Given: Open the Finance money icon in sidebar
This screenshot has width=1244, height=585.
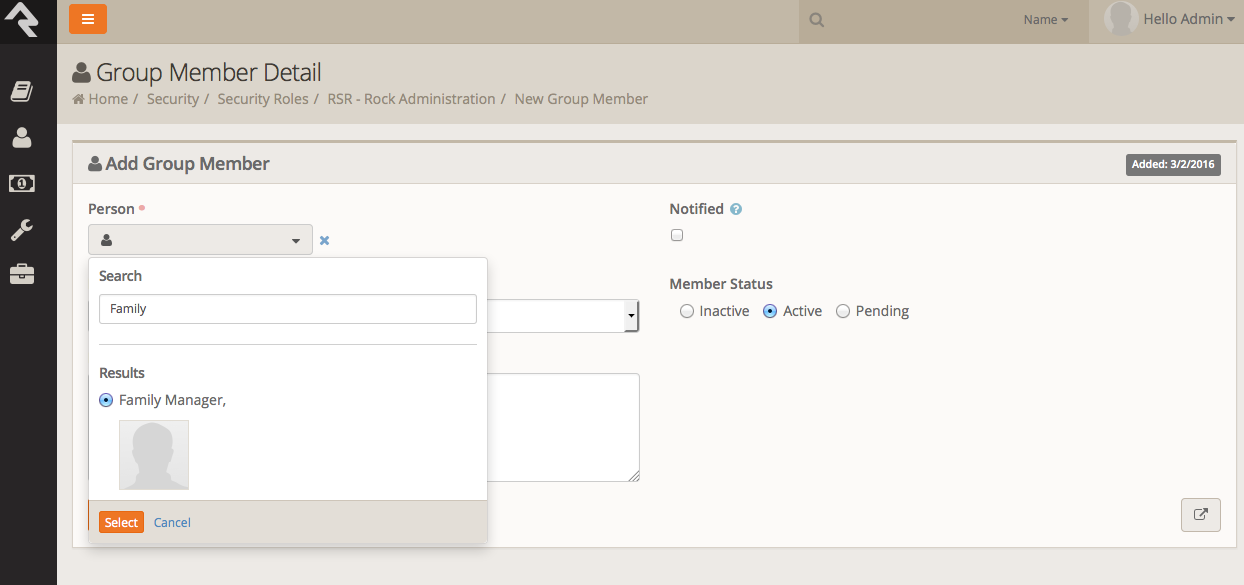Looking at the screenshot, I should 21,184.
